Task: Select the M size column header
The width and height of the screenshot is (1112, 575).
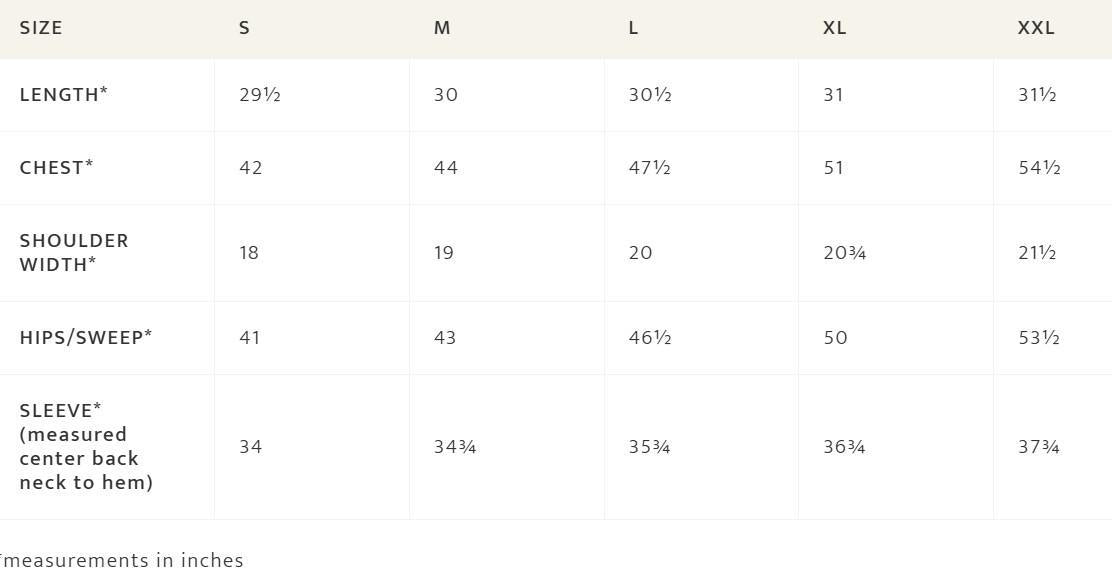Action: (442, 28)
